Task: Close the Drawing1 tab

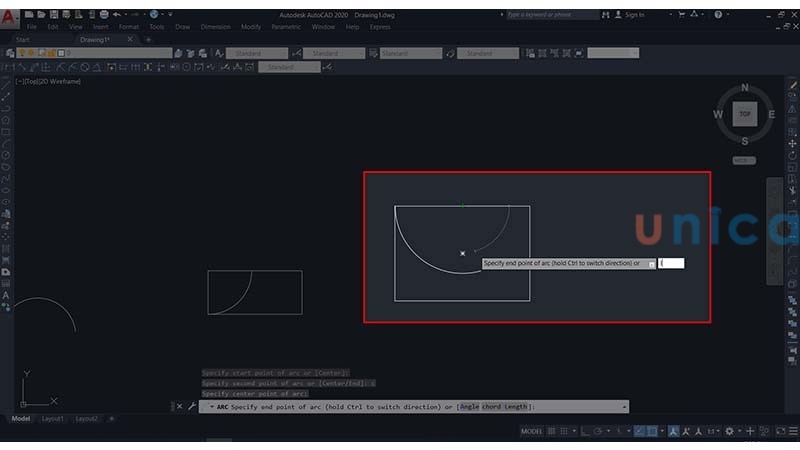Action: pyautogui.click(x=130, y=39)
